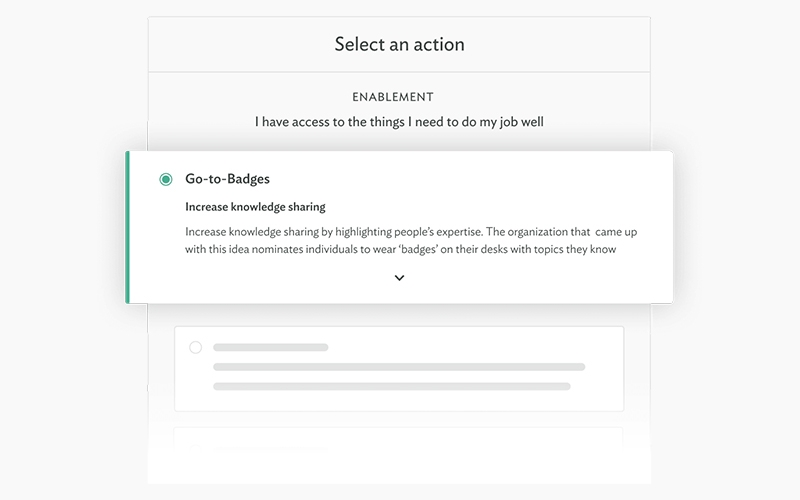Click the description line starting "Increase knowledge sharing by"

[x=400, y=231]
